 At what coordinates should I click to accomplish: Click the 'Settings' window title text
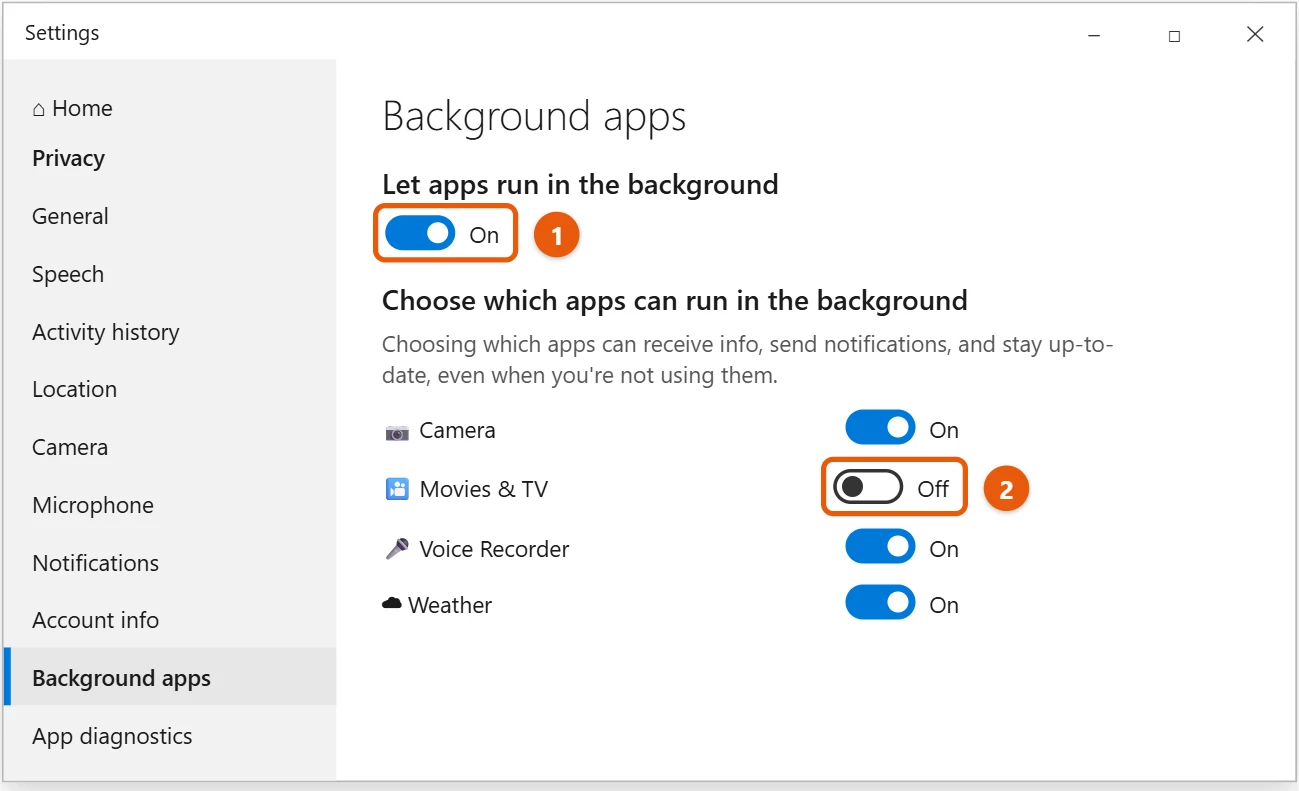[x=62, y=33]
